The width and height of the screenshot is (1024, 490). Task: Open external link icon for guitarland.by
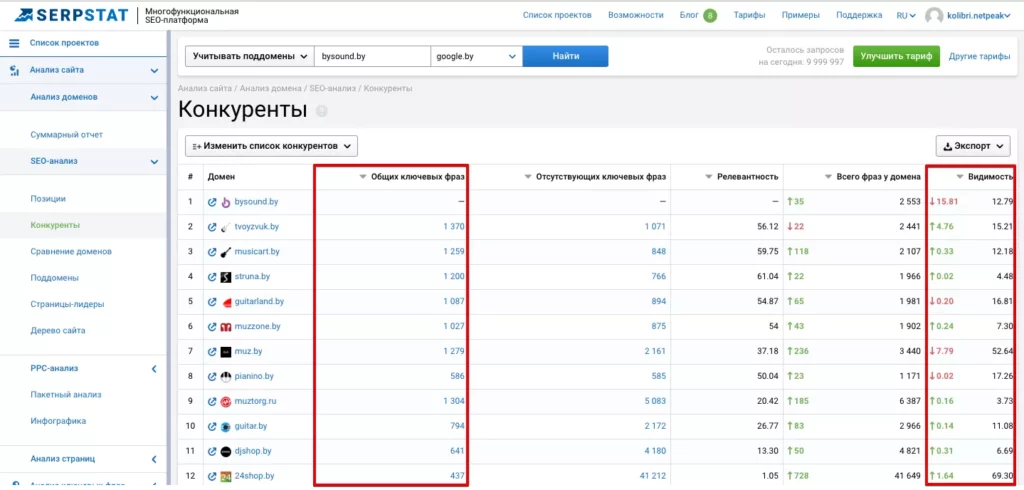click(212, 302)
